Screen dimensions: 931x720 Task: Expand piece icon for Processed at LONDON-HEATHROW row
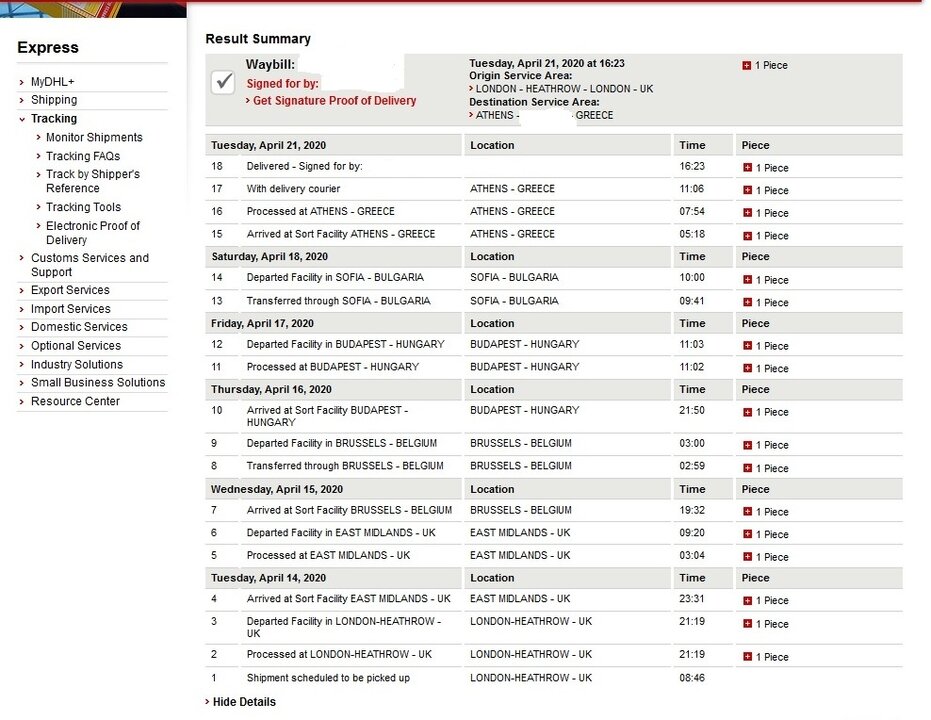(748, 656)
